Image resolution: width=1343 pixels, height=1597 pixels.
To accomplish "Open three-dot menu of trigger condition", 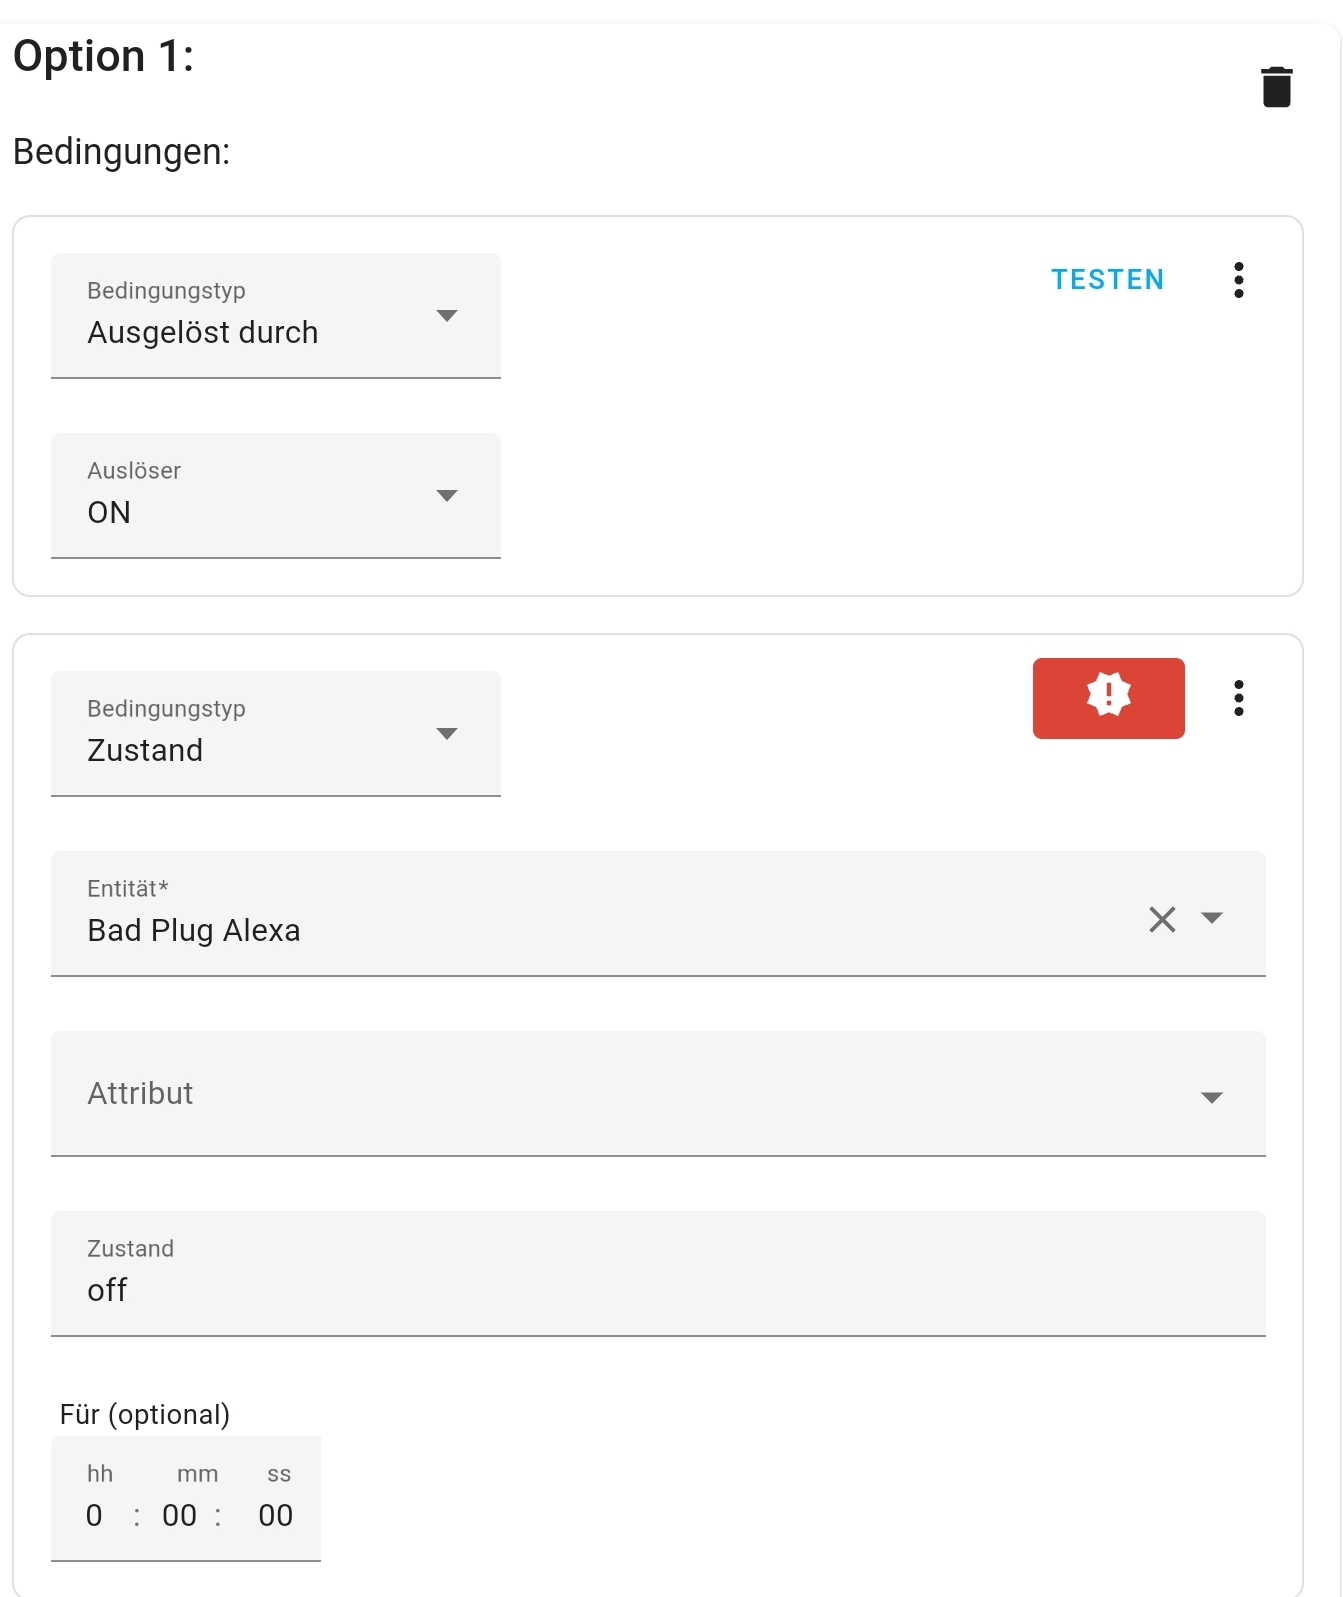I will point(1238,280).
